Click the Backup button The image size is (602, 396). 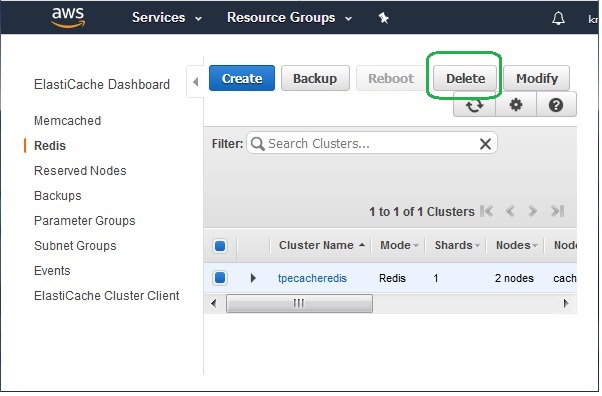(315, 78)
